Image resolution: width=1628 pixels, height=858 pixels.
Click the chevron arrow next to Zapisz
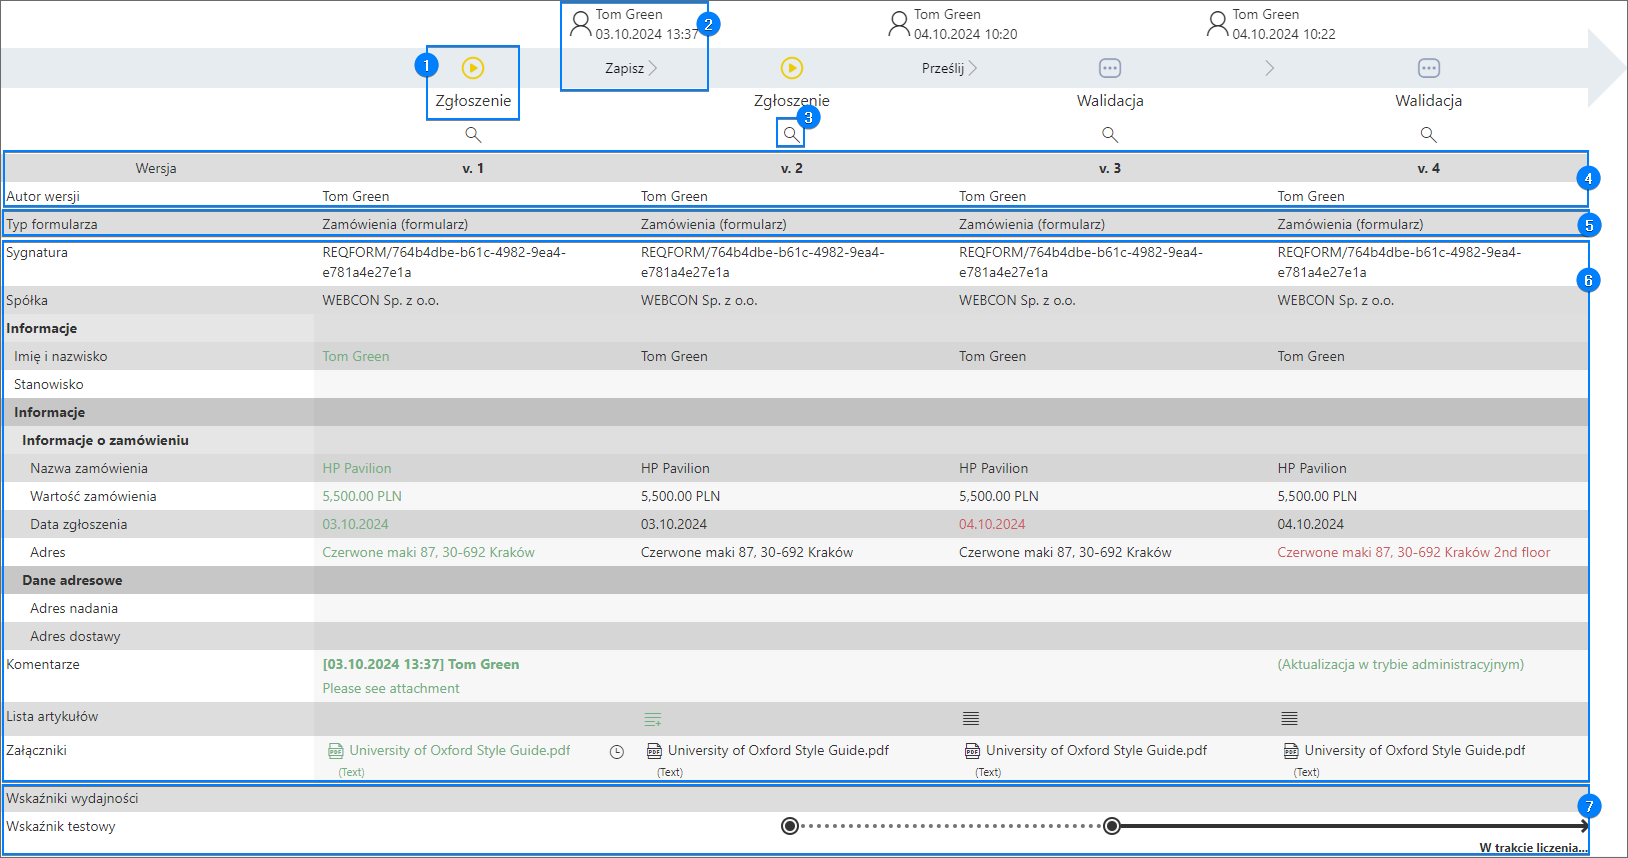pyautogui.click(x=653, y=68)
